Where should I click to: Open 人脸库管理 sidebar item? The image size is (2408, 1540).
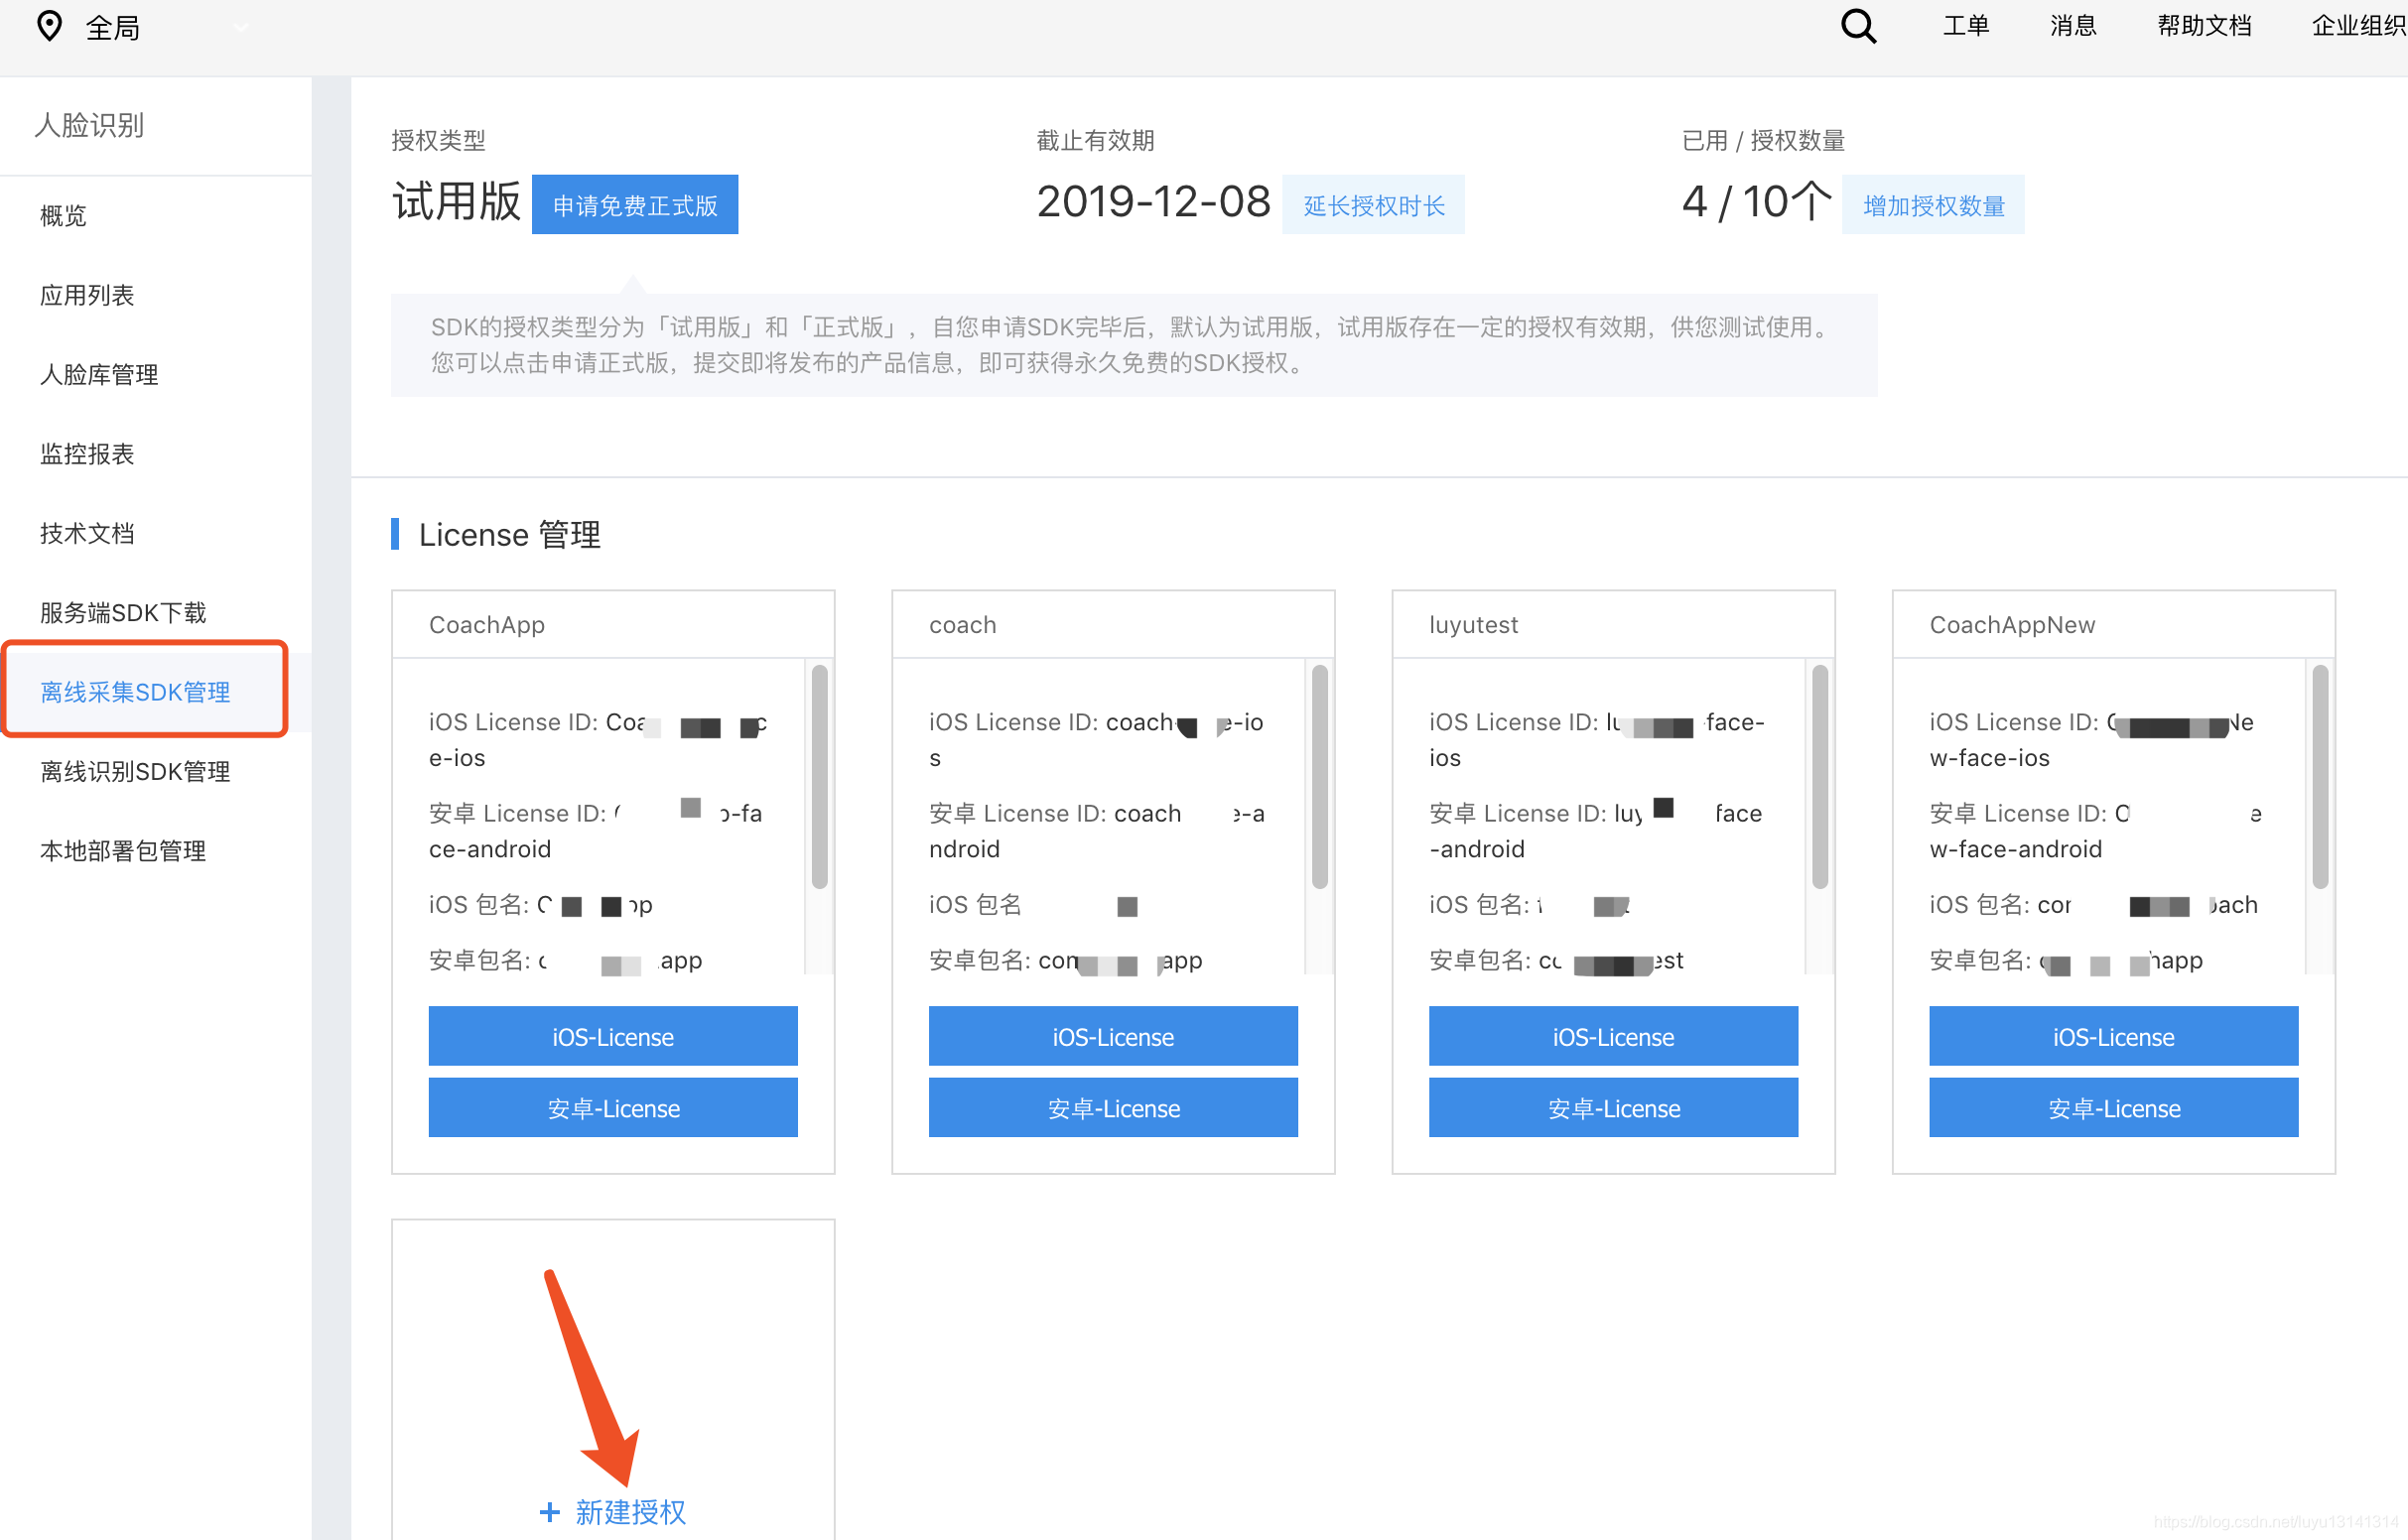click(99, 374)
